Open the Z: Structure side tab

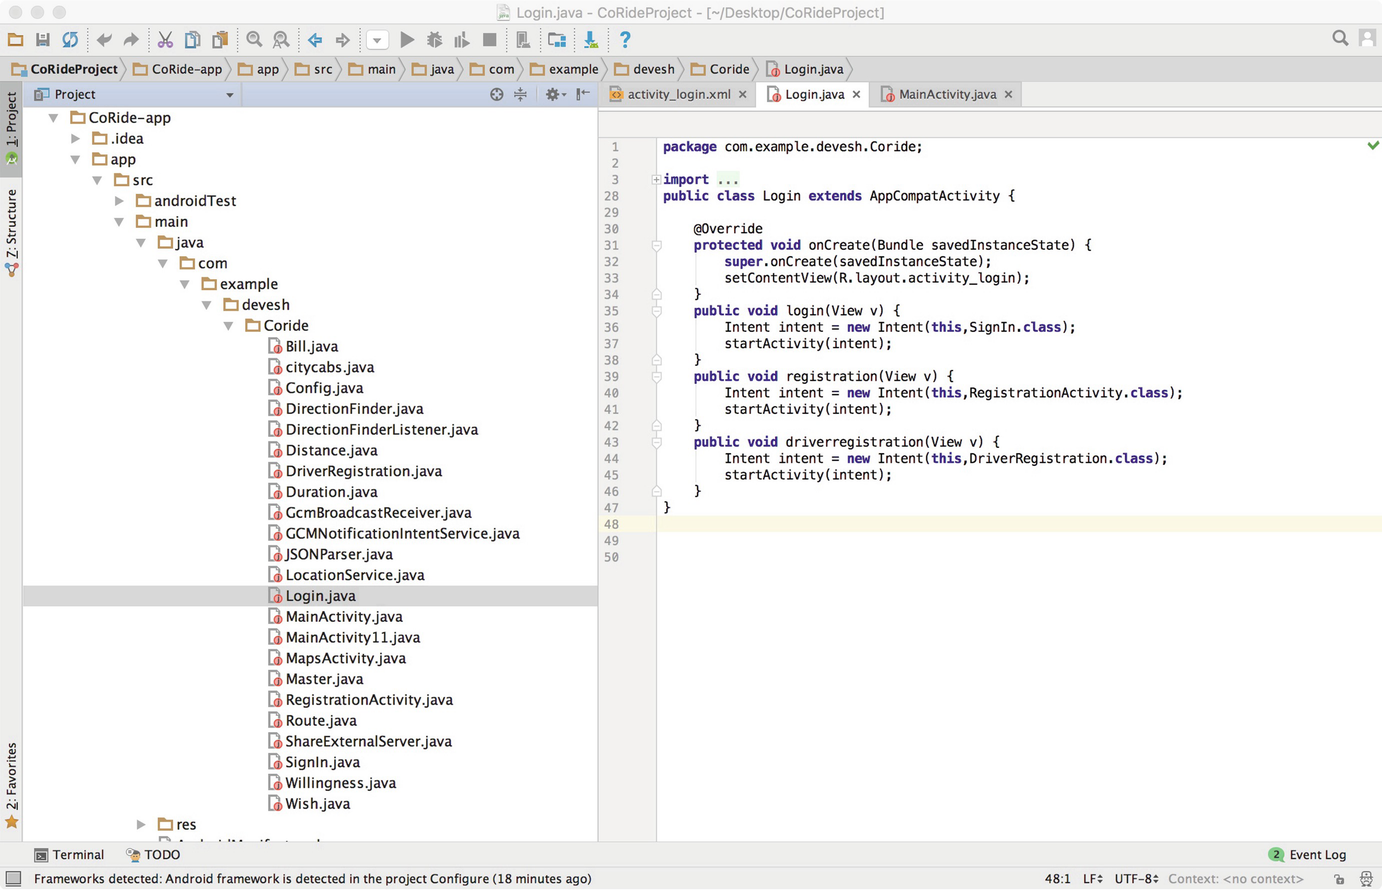11,232
